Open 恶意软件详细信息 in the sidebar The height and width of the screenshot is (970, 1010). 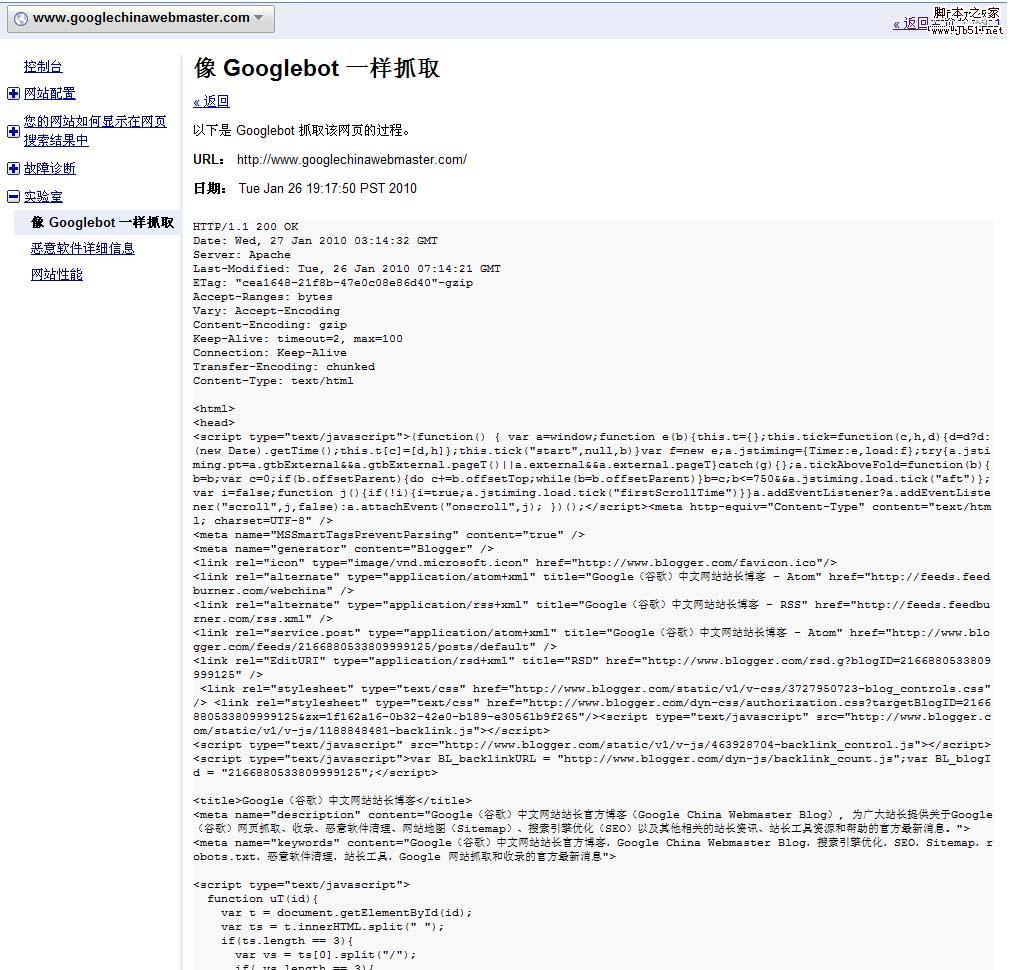82,249
